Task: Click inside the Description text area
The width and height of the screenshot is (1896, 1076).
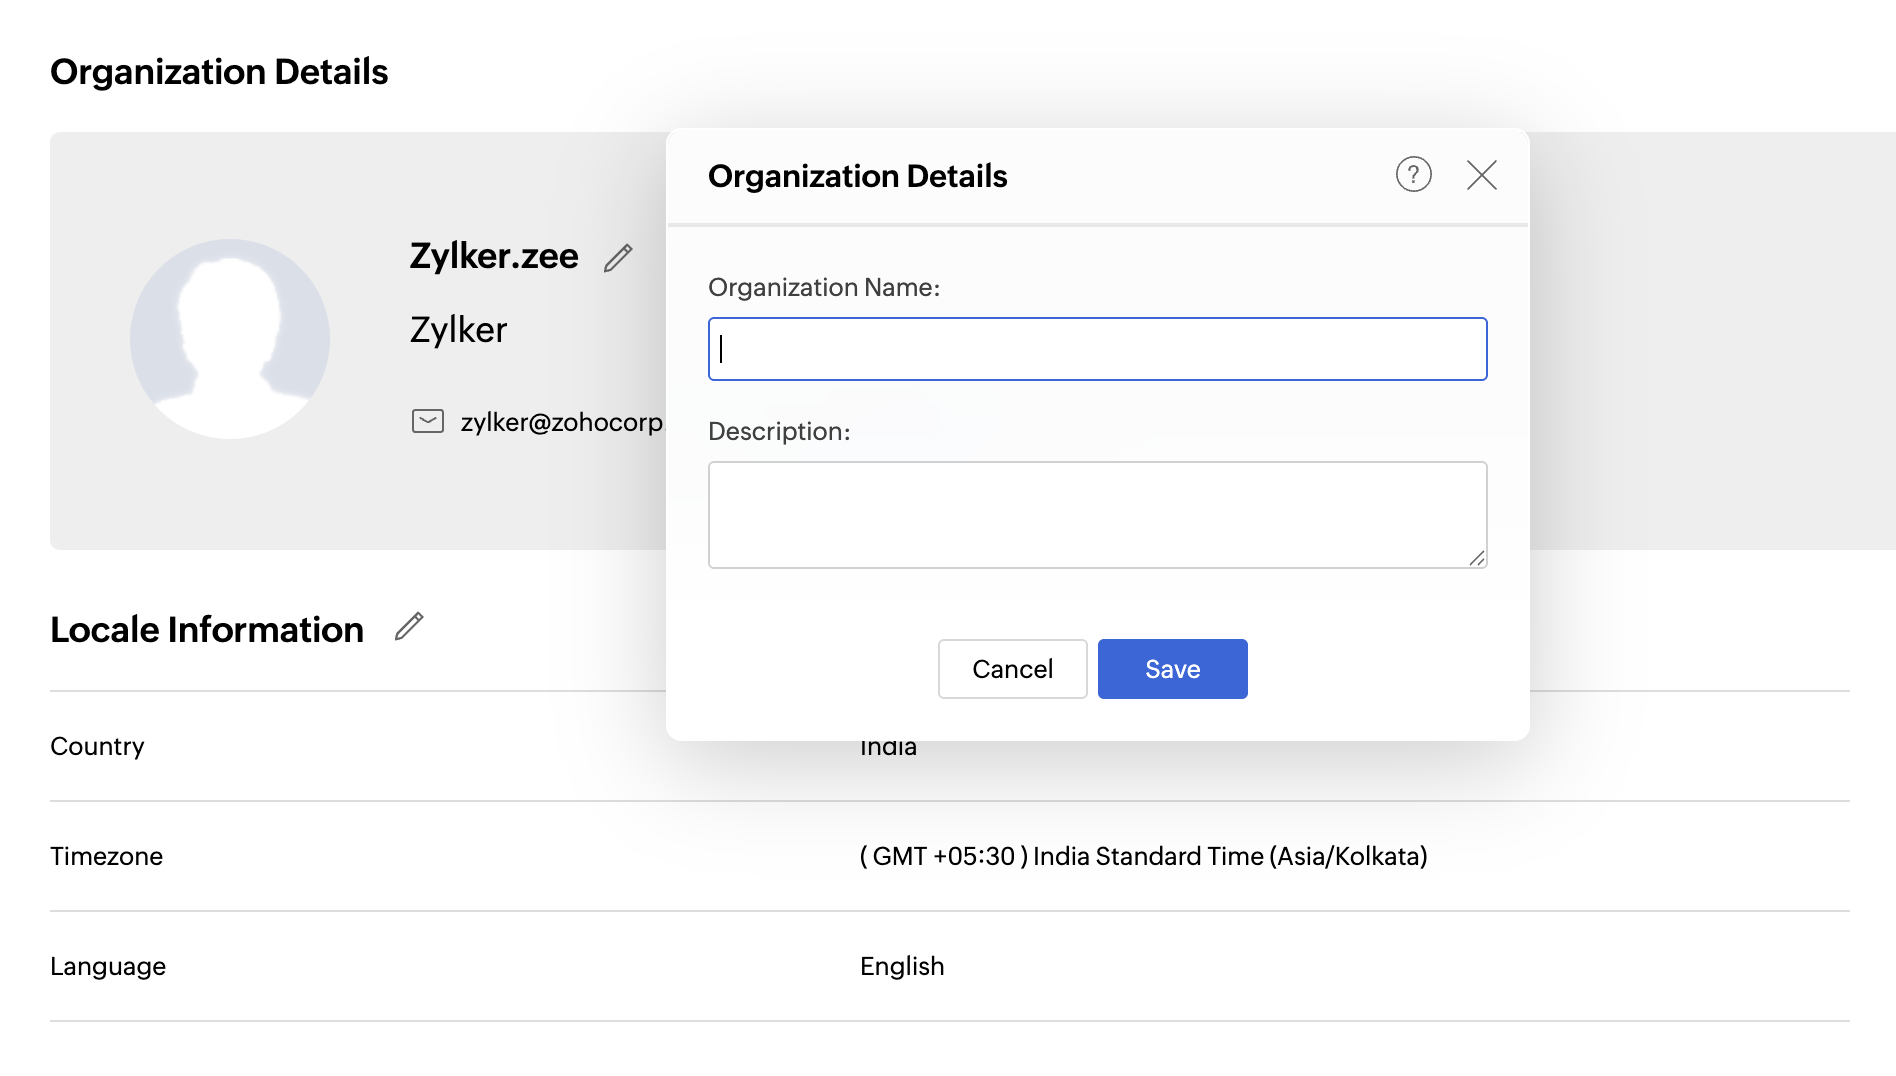Action: pos(1097,514)
